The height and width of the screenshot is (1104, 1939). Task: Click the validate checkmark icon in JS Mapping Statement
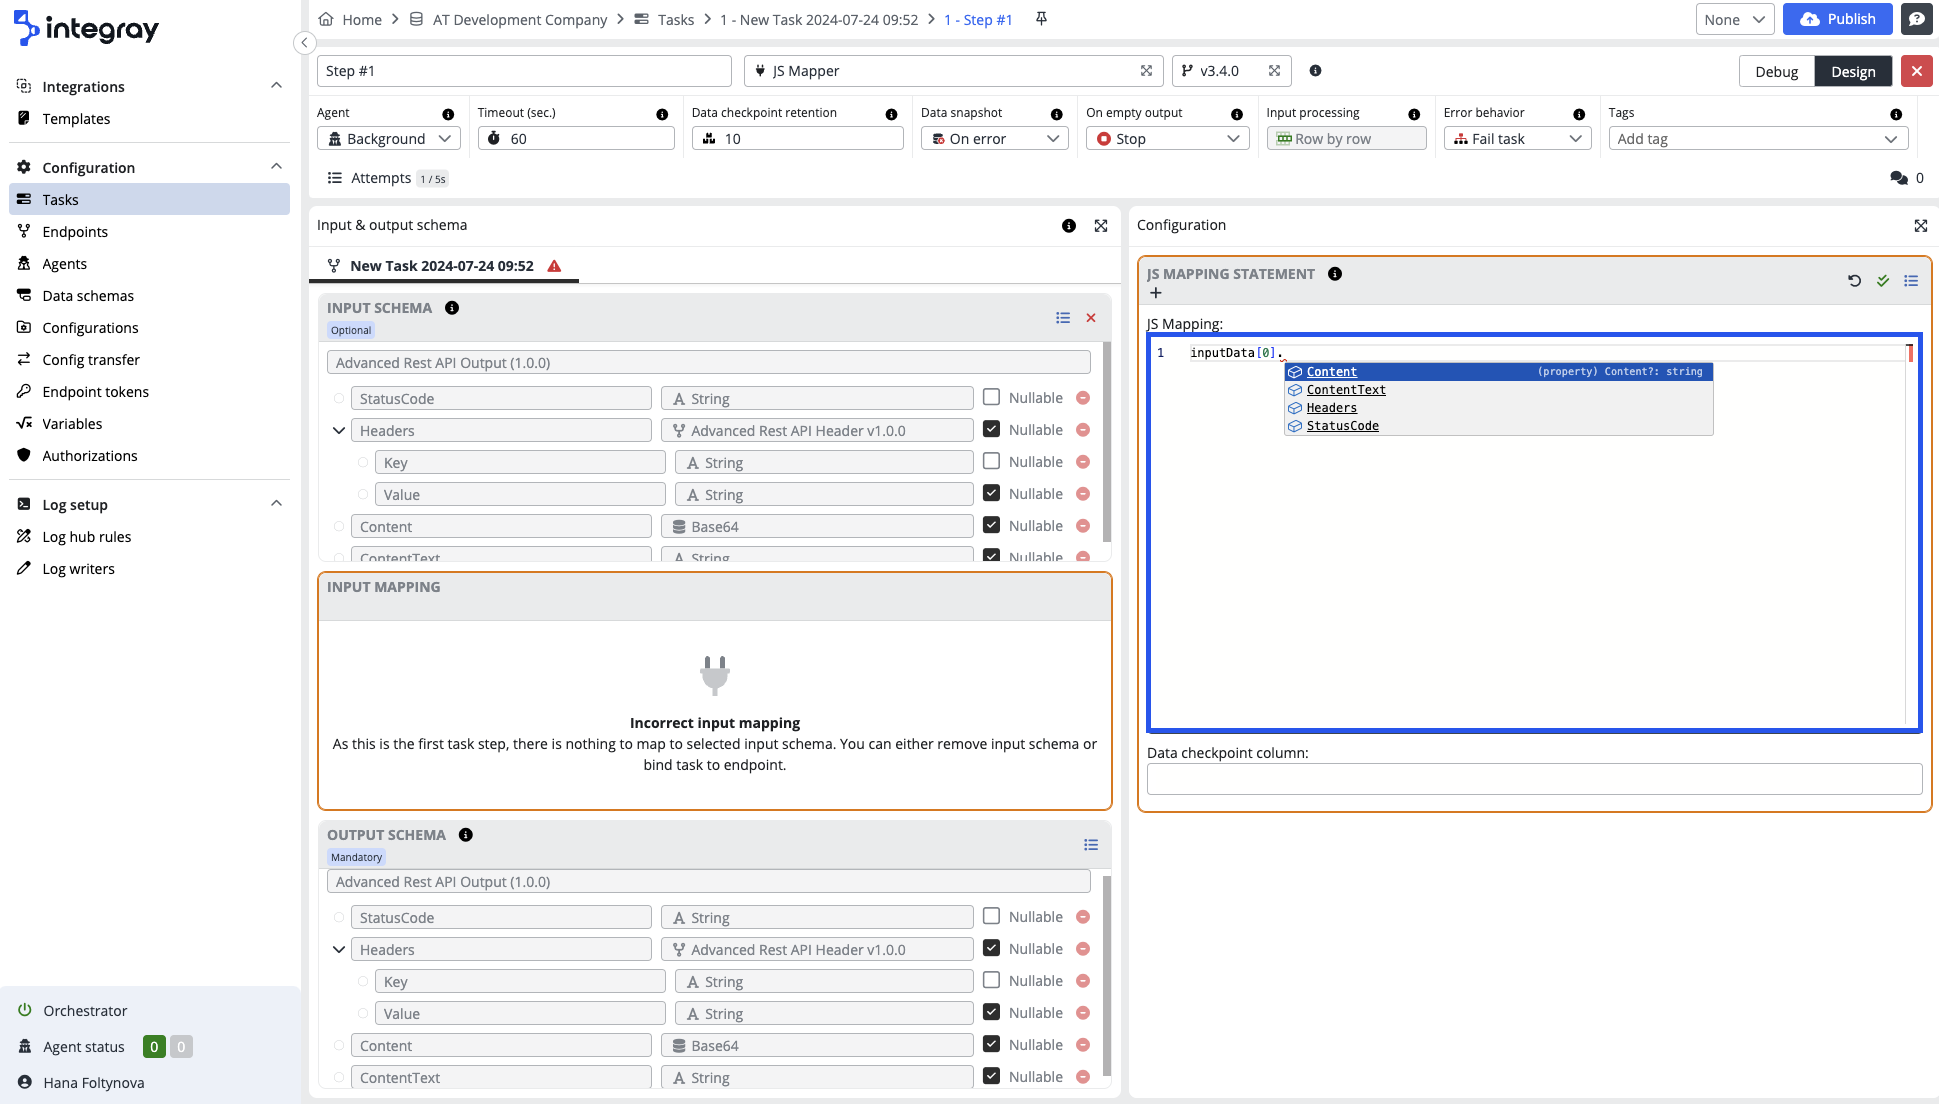tap(1883, 281)
